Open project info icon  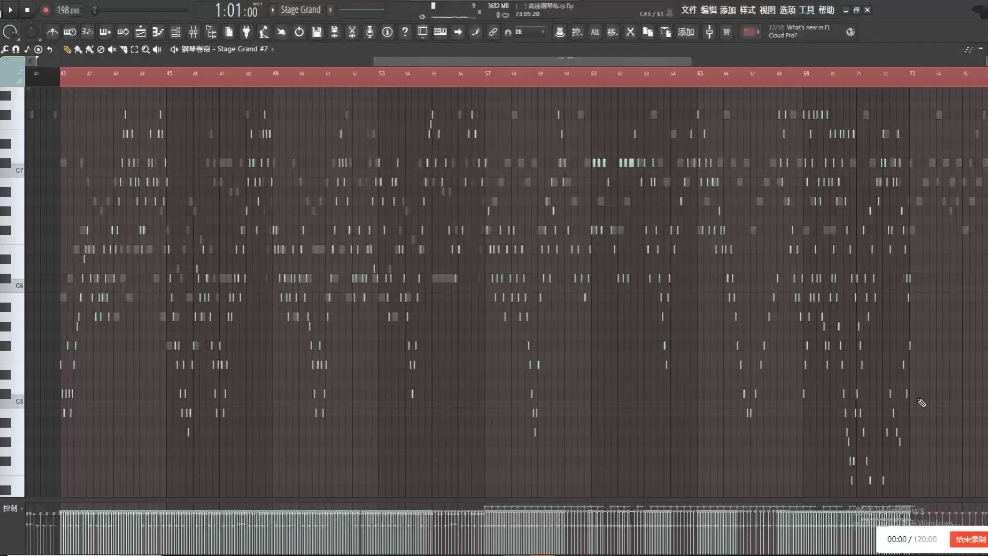point(388,32)
